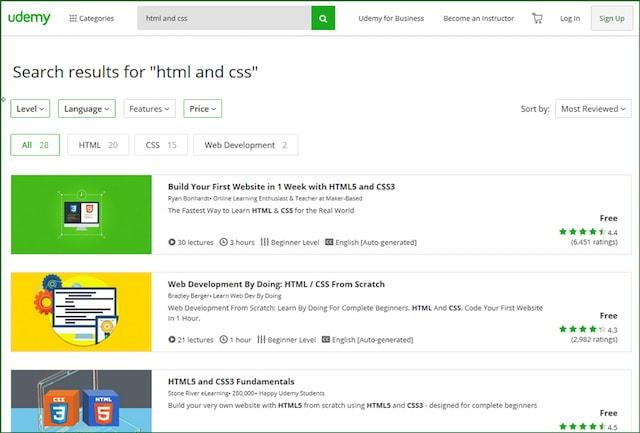
Task: Click the green search magnifier button
Action: (x=323, y=18)
